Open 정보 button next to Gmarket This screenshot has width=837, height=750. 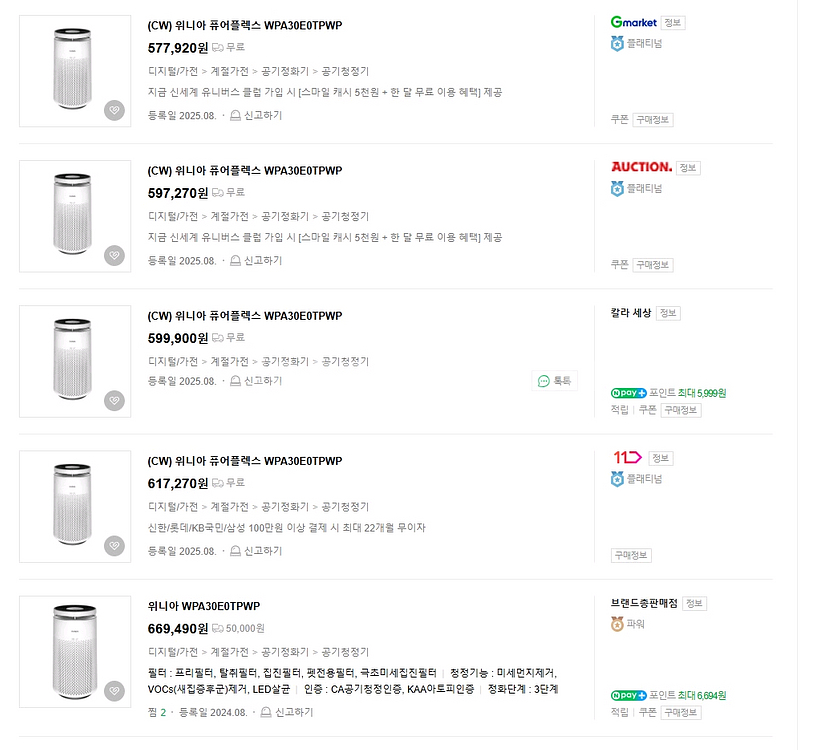(674, 23)
